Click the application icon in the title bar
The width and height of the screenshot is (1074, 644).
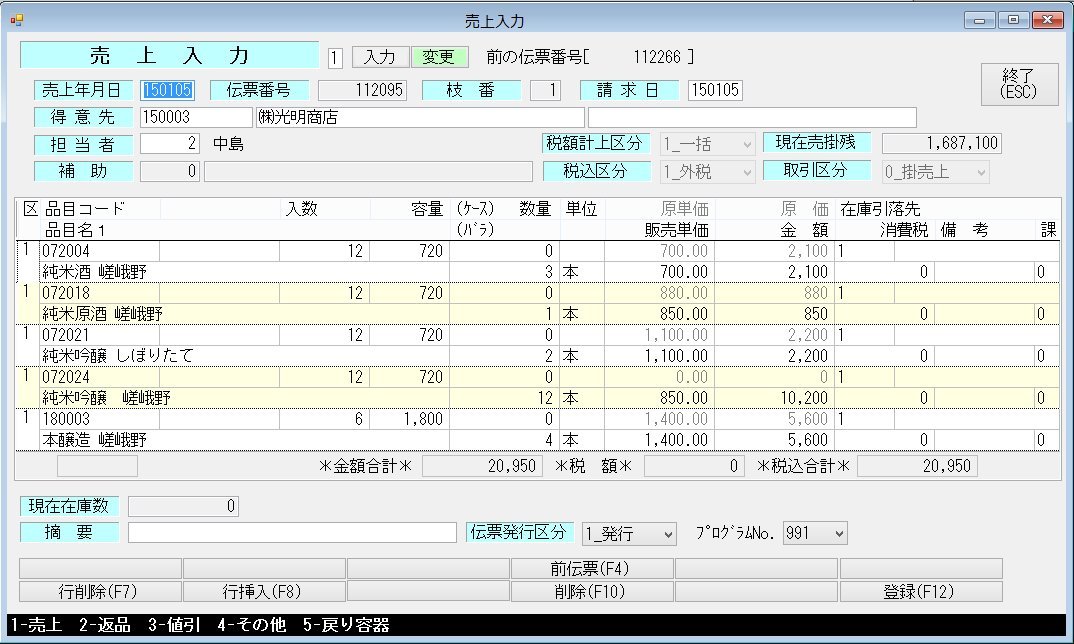(x=16, y=18)
